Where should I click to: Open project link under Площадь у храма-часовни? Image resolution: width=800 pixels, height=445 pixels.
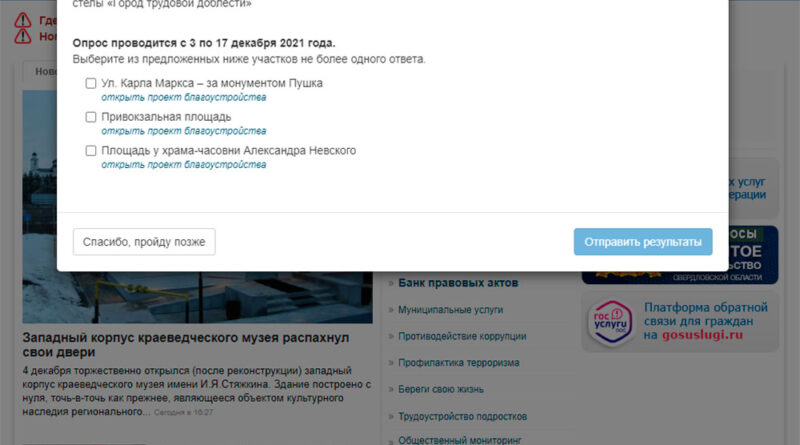click(x=184, y=164)
